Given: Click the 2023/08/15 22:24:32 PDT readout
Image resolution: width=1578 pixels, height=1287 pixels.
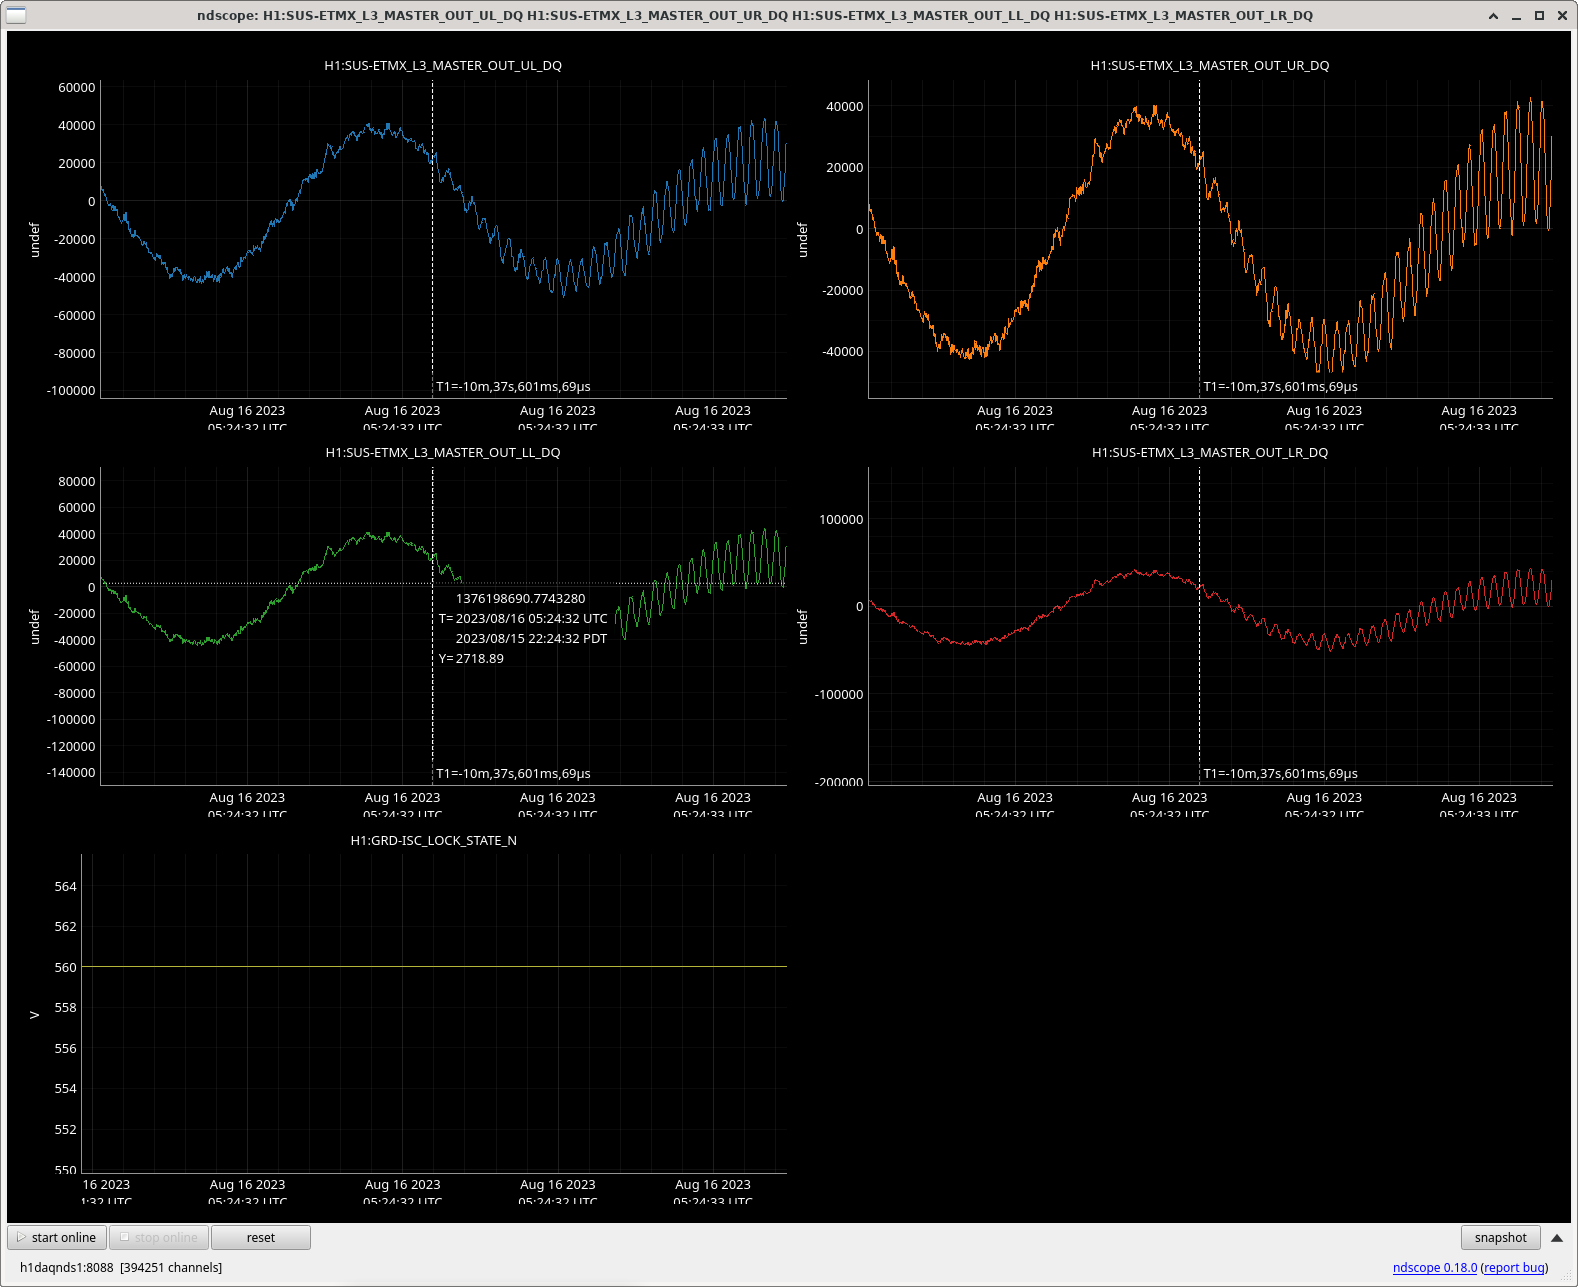Looking at the screenshot, I should click(x=531, y=638).
